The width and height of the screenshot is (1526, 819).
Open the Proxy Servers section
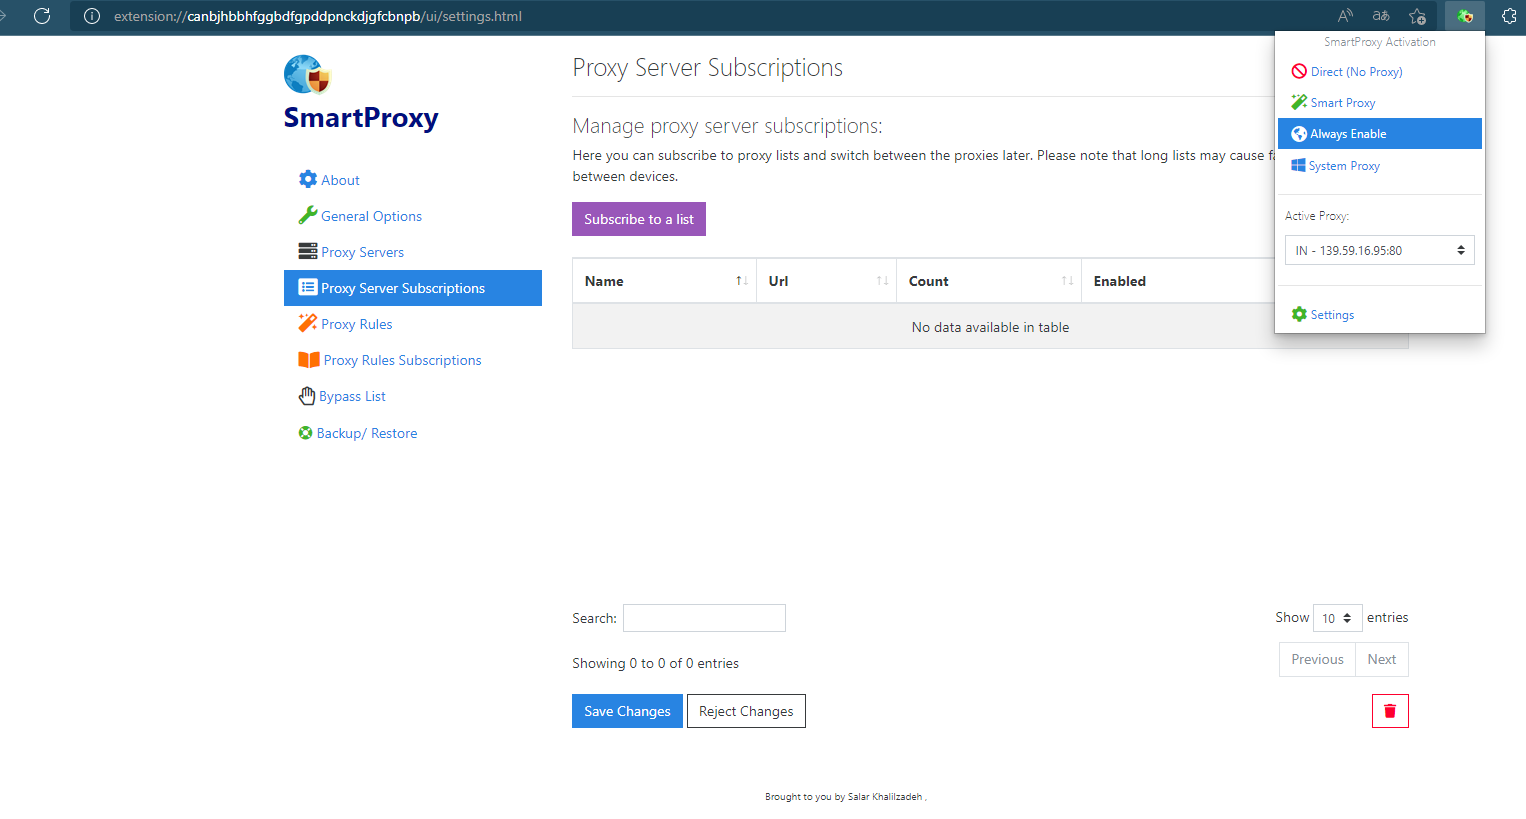(x=413, y=252)
